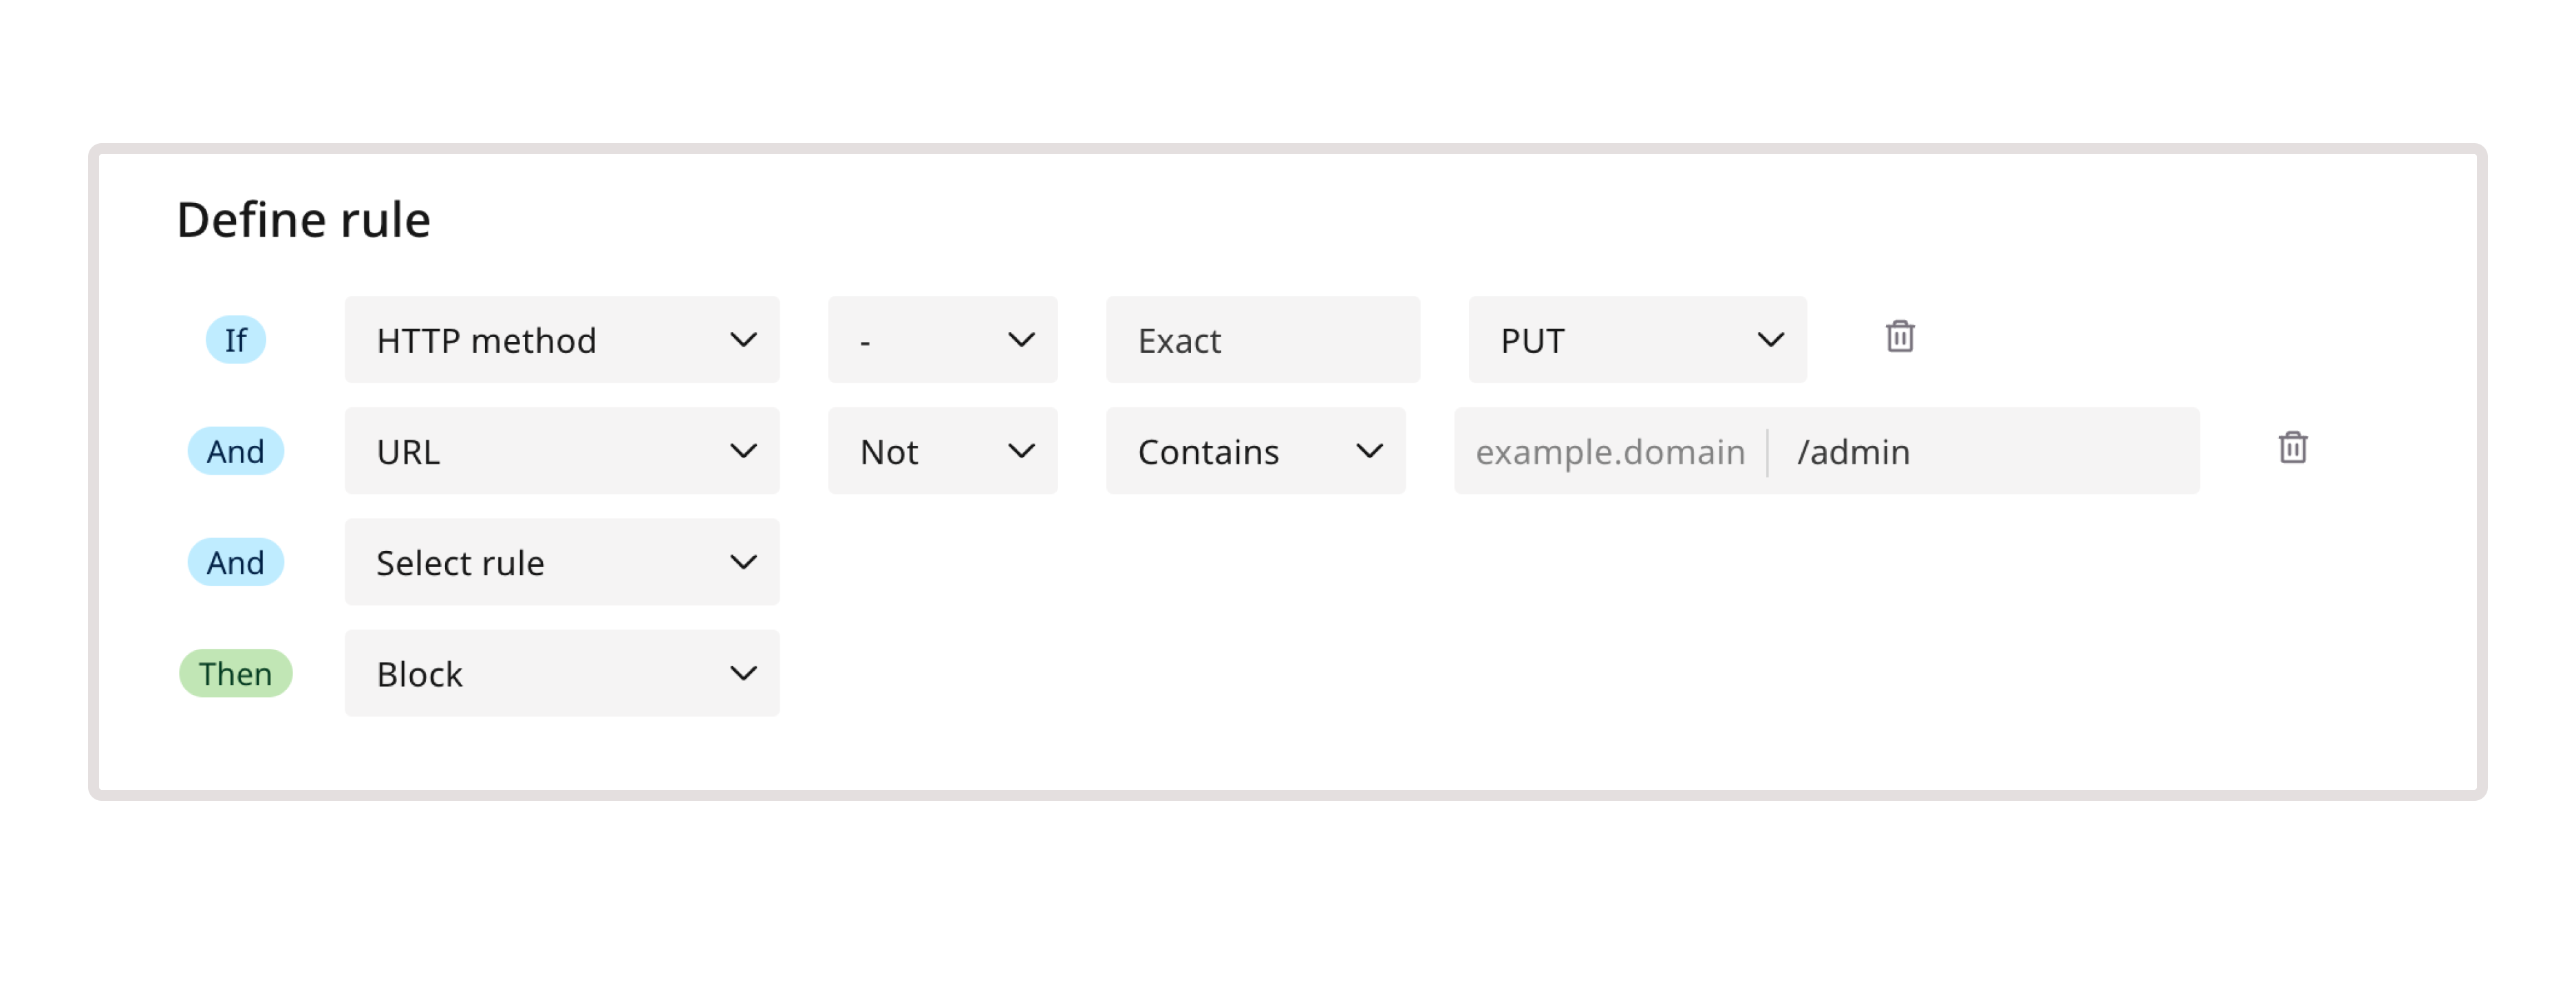The image size is (2576, 988).
Task: Click the divider between example.domain and /admin
Action: click(x=1768, y=452)
